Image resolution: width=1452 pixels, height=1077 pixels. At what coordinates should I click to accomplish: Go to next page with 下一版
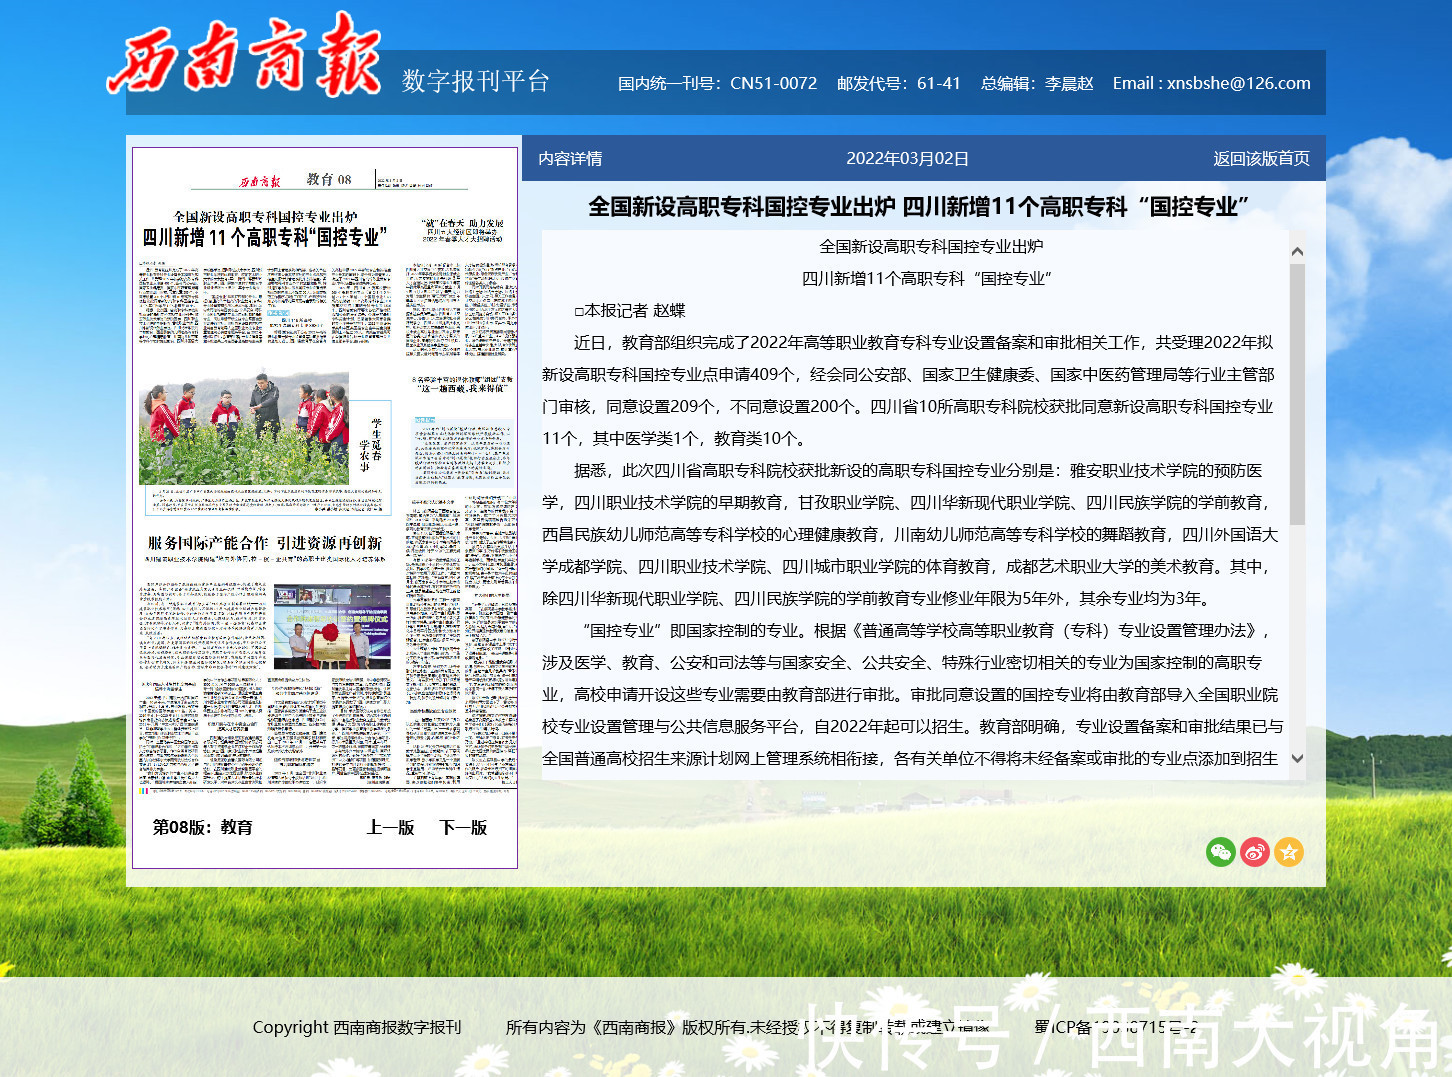(x=463, y=827)
